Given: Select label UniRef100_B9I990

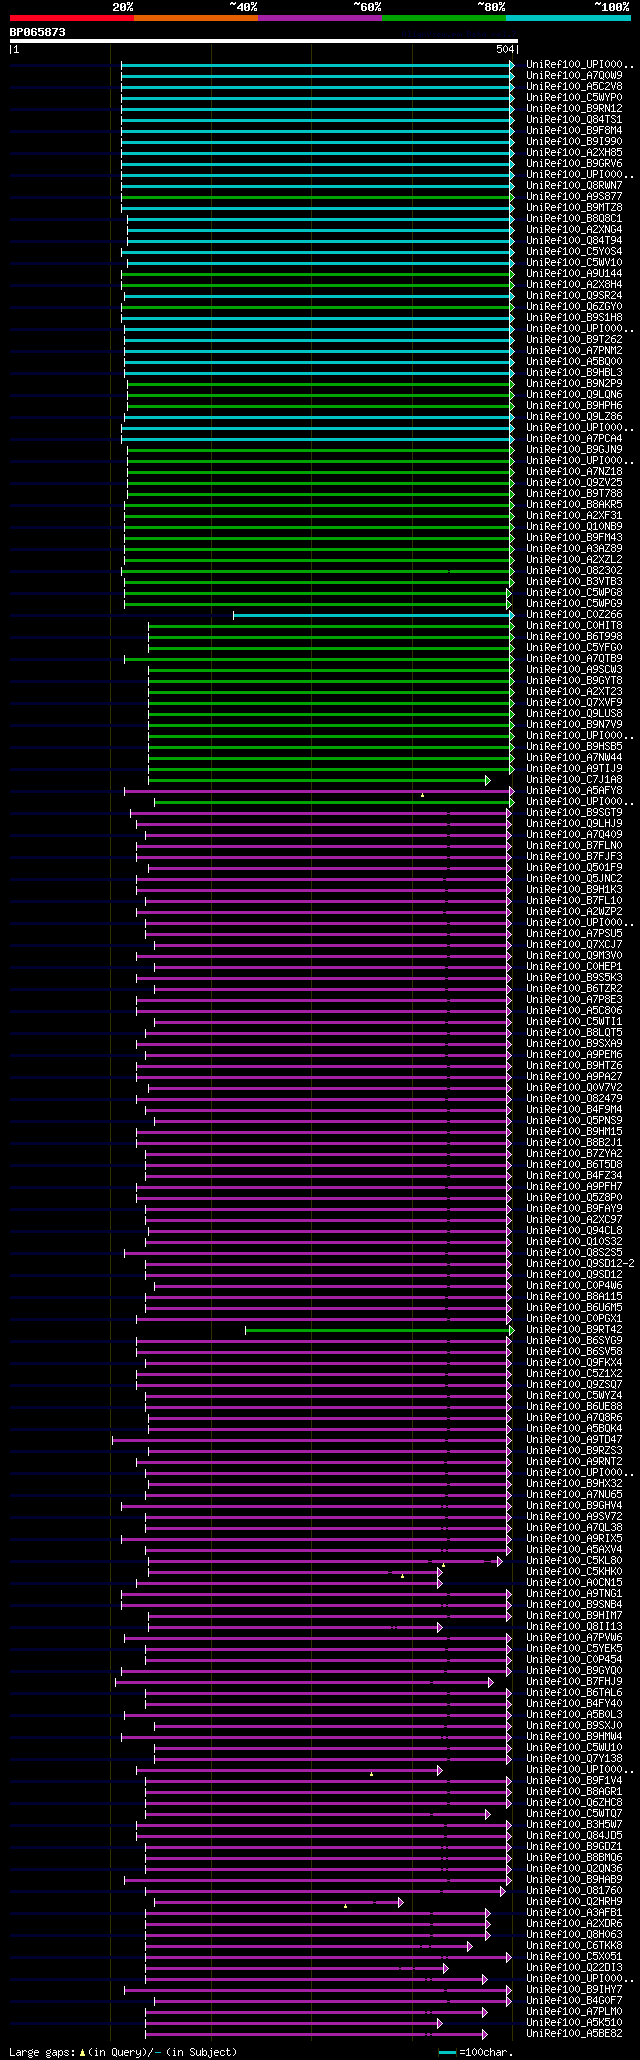Looking at the screenshot, I should click(574, 141).
